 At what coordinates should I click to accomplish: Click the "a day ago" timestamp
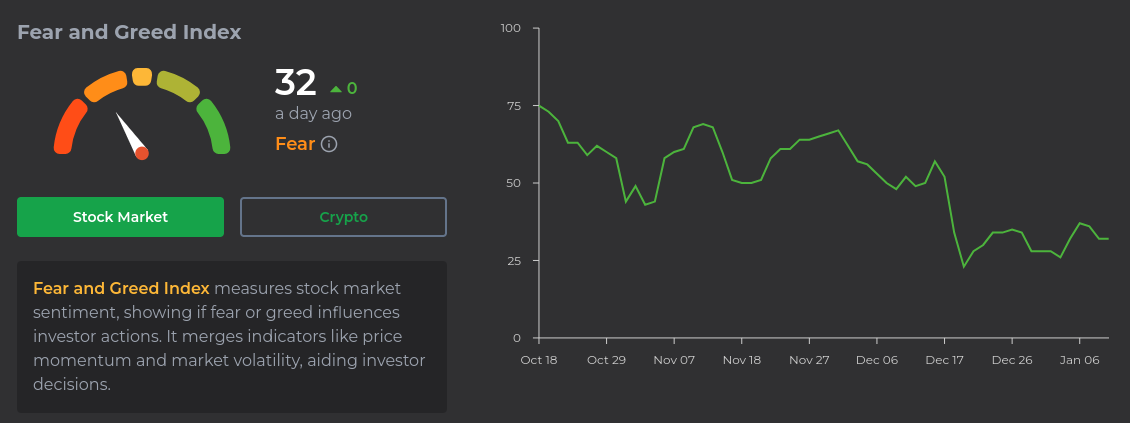(313, 114)
